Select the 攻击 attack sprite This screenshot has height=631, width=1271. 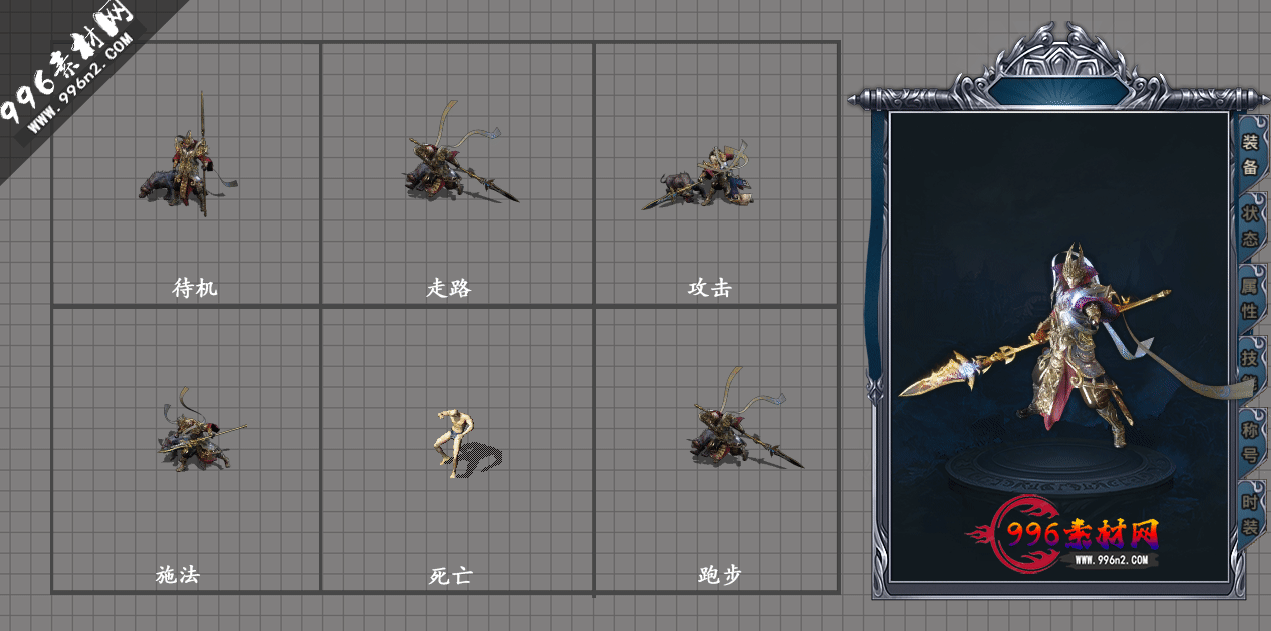[699, 177]
